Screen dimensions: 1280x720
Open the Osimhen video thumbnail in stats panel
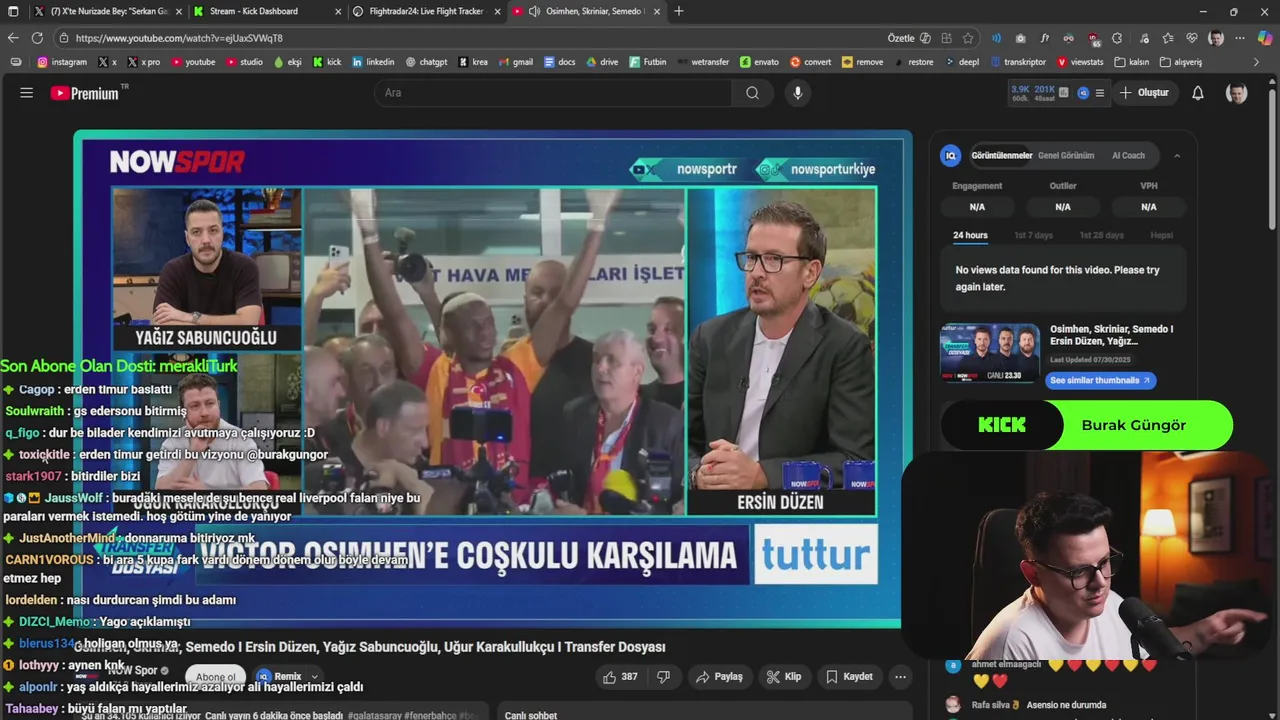pyautogui.click(x=989, y=353)
